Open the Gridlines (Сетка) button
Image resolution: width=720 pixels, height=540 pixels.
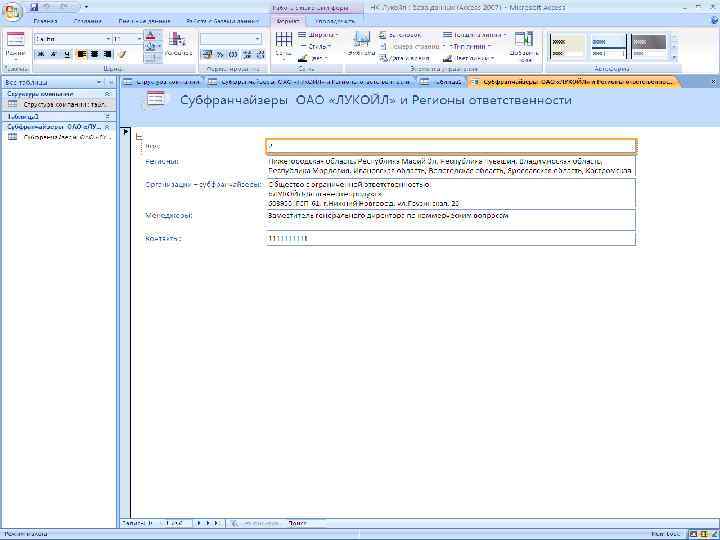pos(283,45)
